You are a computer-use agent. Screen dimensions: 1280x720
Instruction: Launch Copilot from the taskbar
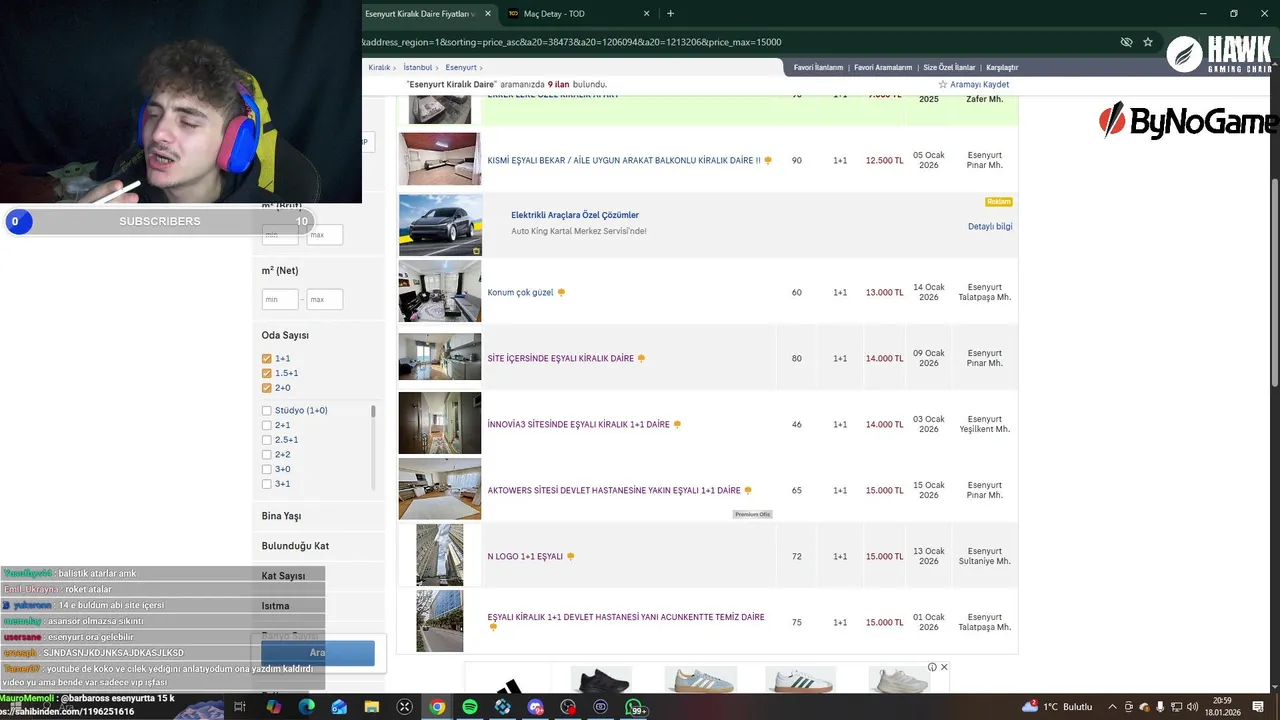273,707
